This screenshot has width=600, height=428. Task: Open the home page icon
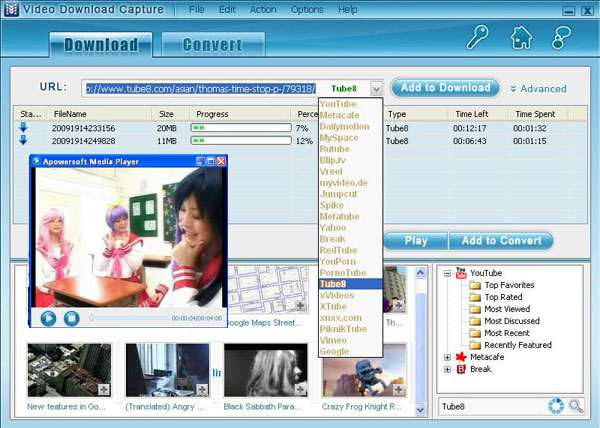[x=521, y=37]
